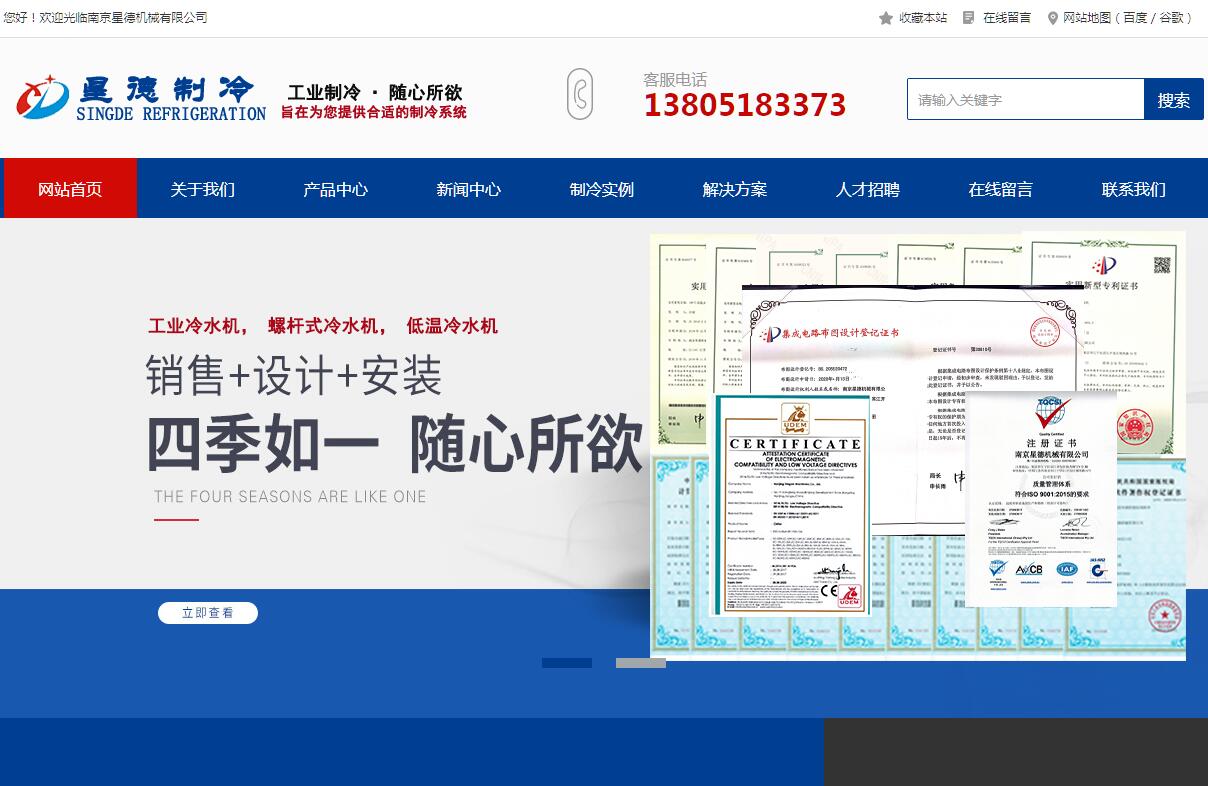Click the ISO 9001 注册证书 image
Screen dimensions: 1208x786
[x=1041, y=499]
